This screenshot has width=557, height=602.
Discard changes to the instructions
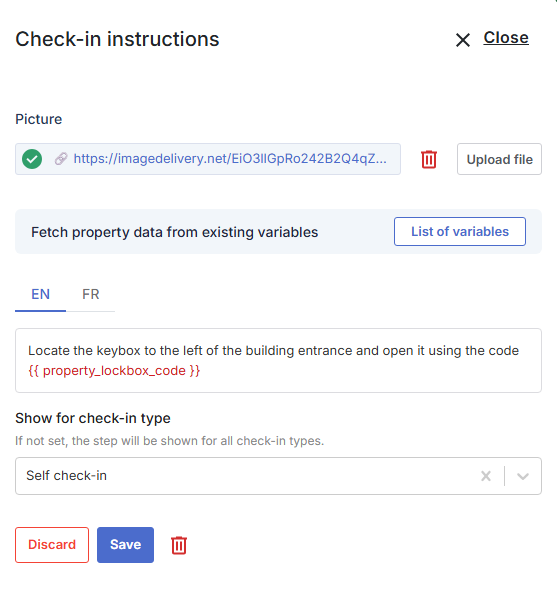(52, 545)
